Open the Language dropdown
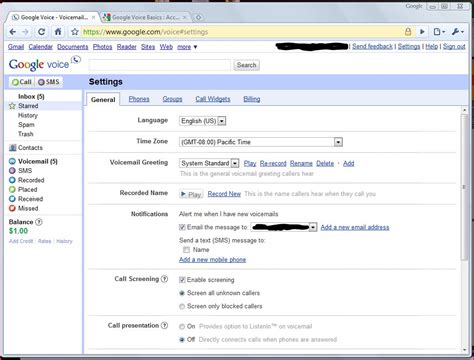This screenshot has height=360, width=474. [203, 121]
